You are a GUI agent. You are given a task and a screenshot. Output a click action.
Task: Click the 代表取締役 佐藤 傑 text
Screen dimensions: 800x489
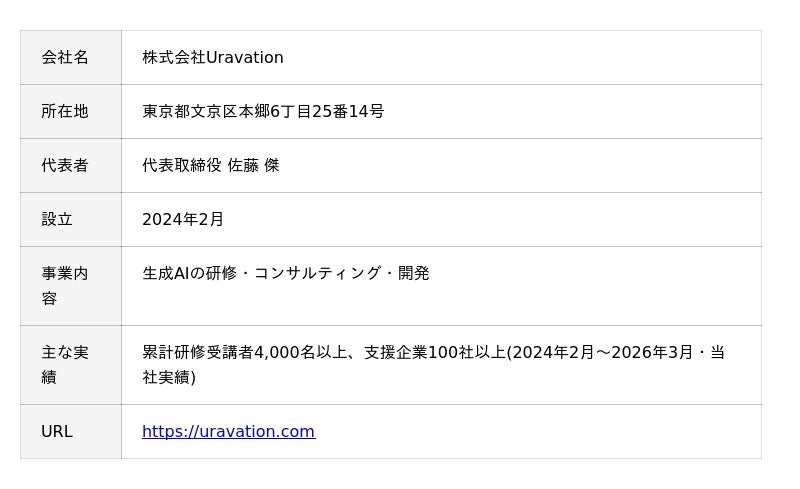[x=211, y=165]
